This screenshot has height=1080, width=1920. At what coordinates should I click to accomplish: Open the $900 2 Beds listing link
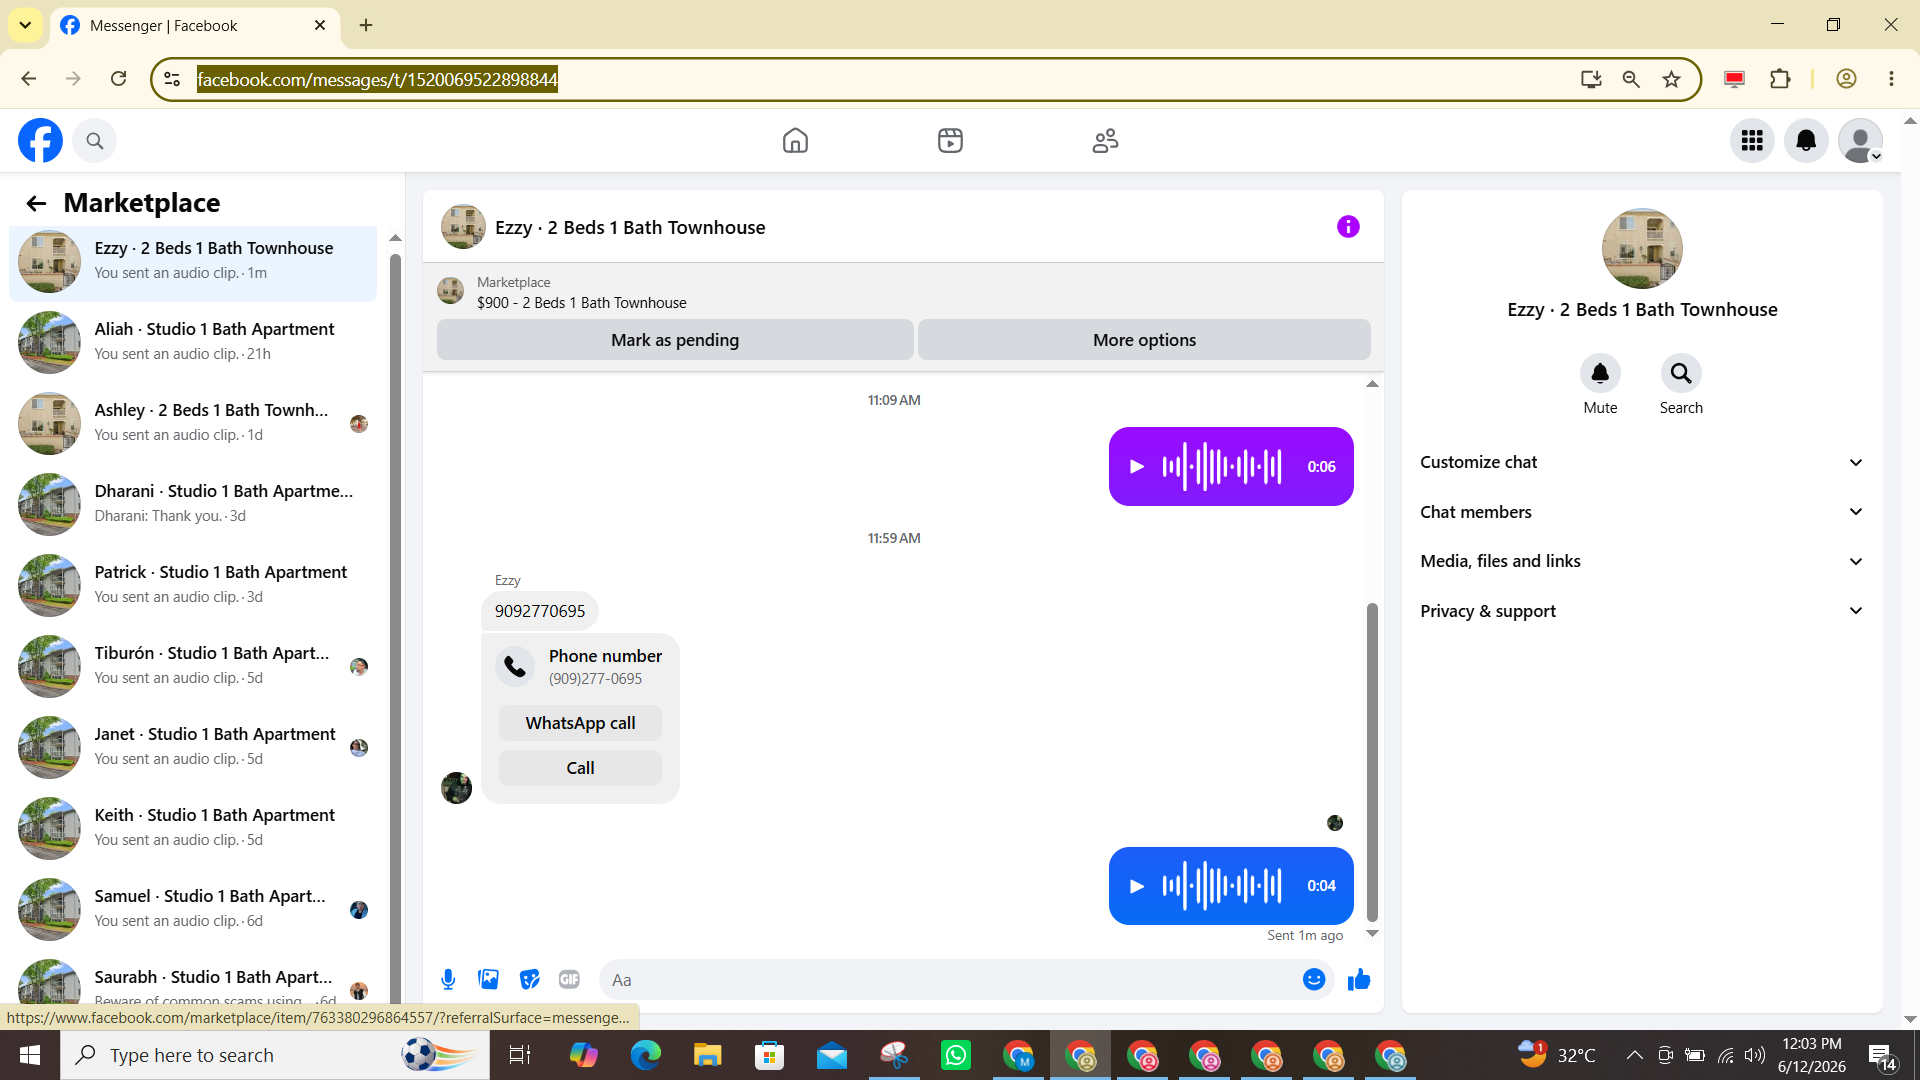(x=581, y=303)
